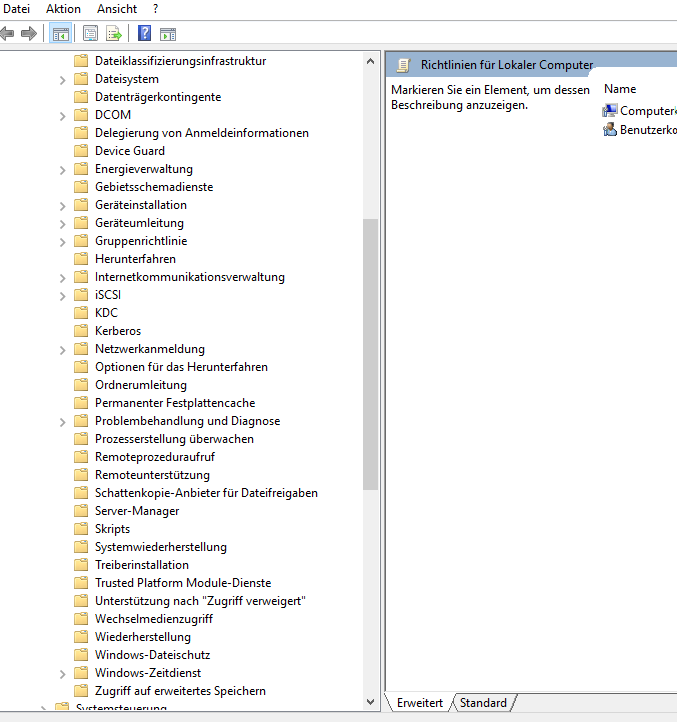The width and height of the screenshot is (677, 722).
Task: Click the Computerkonfiguration icon in the right pane
Action: (609, 111)
